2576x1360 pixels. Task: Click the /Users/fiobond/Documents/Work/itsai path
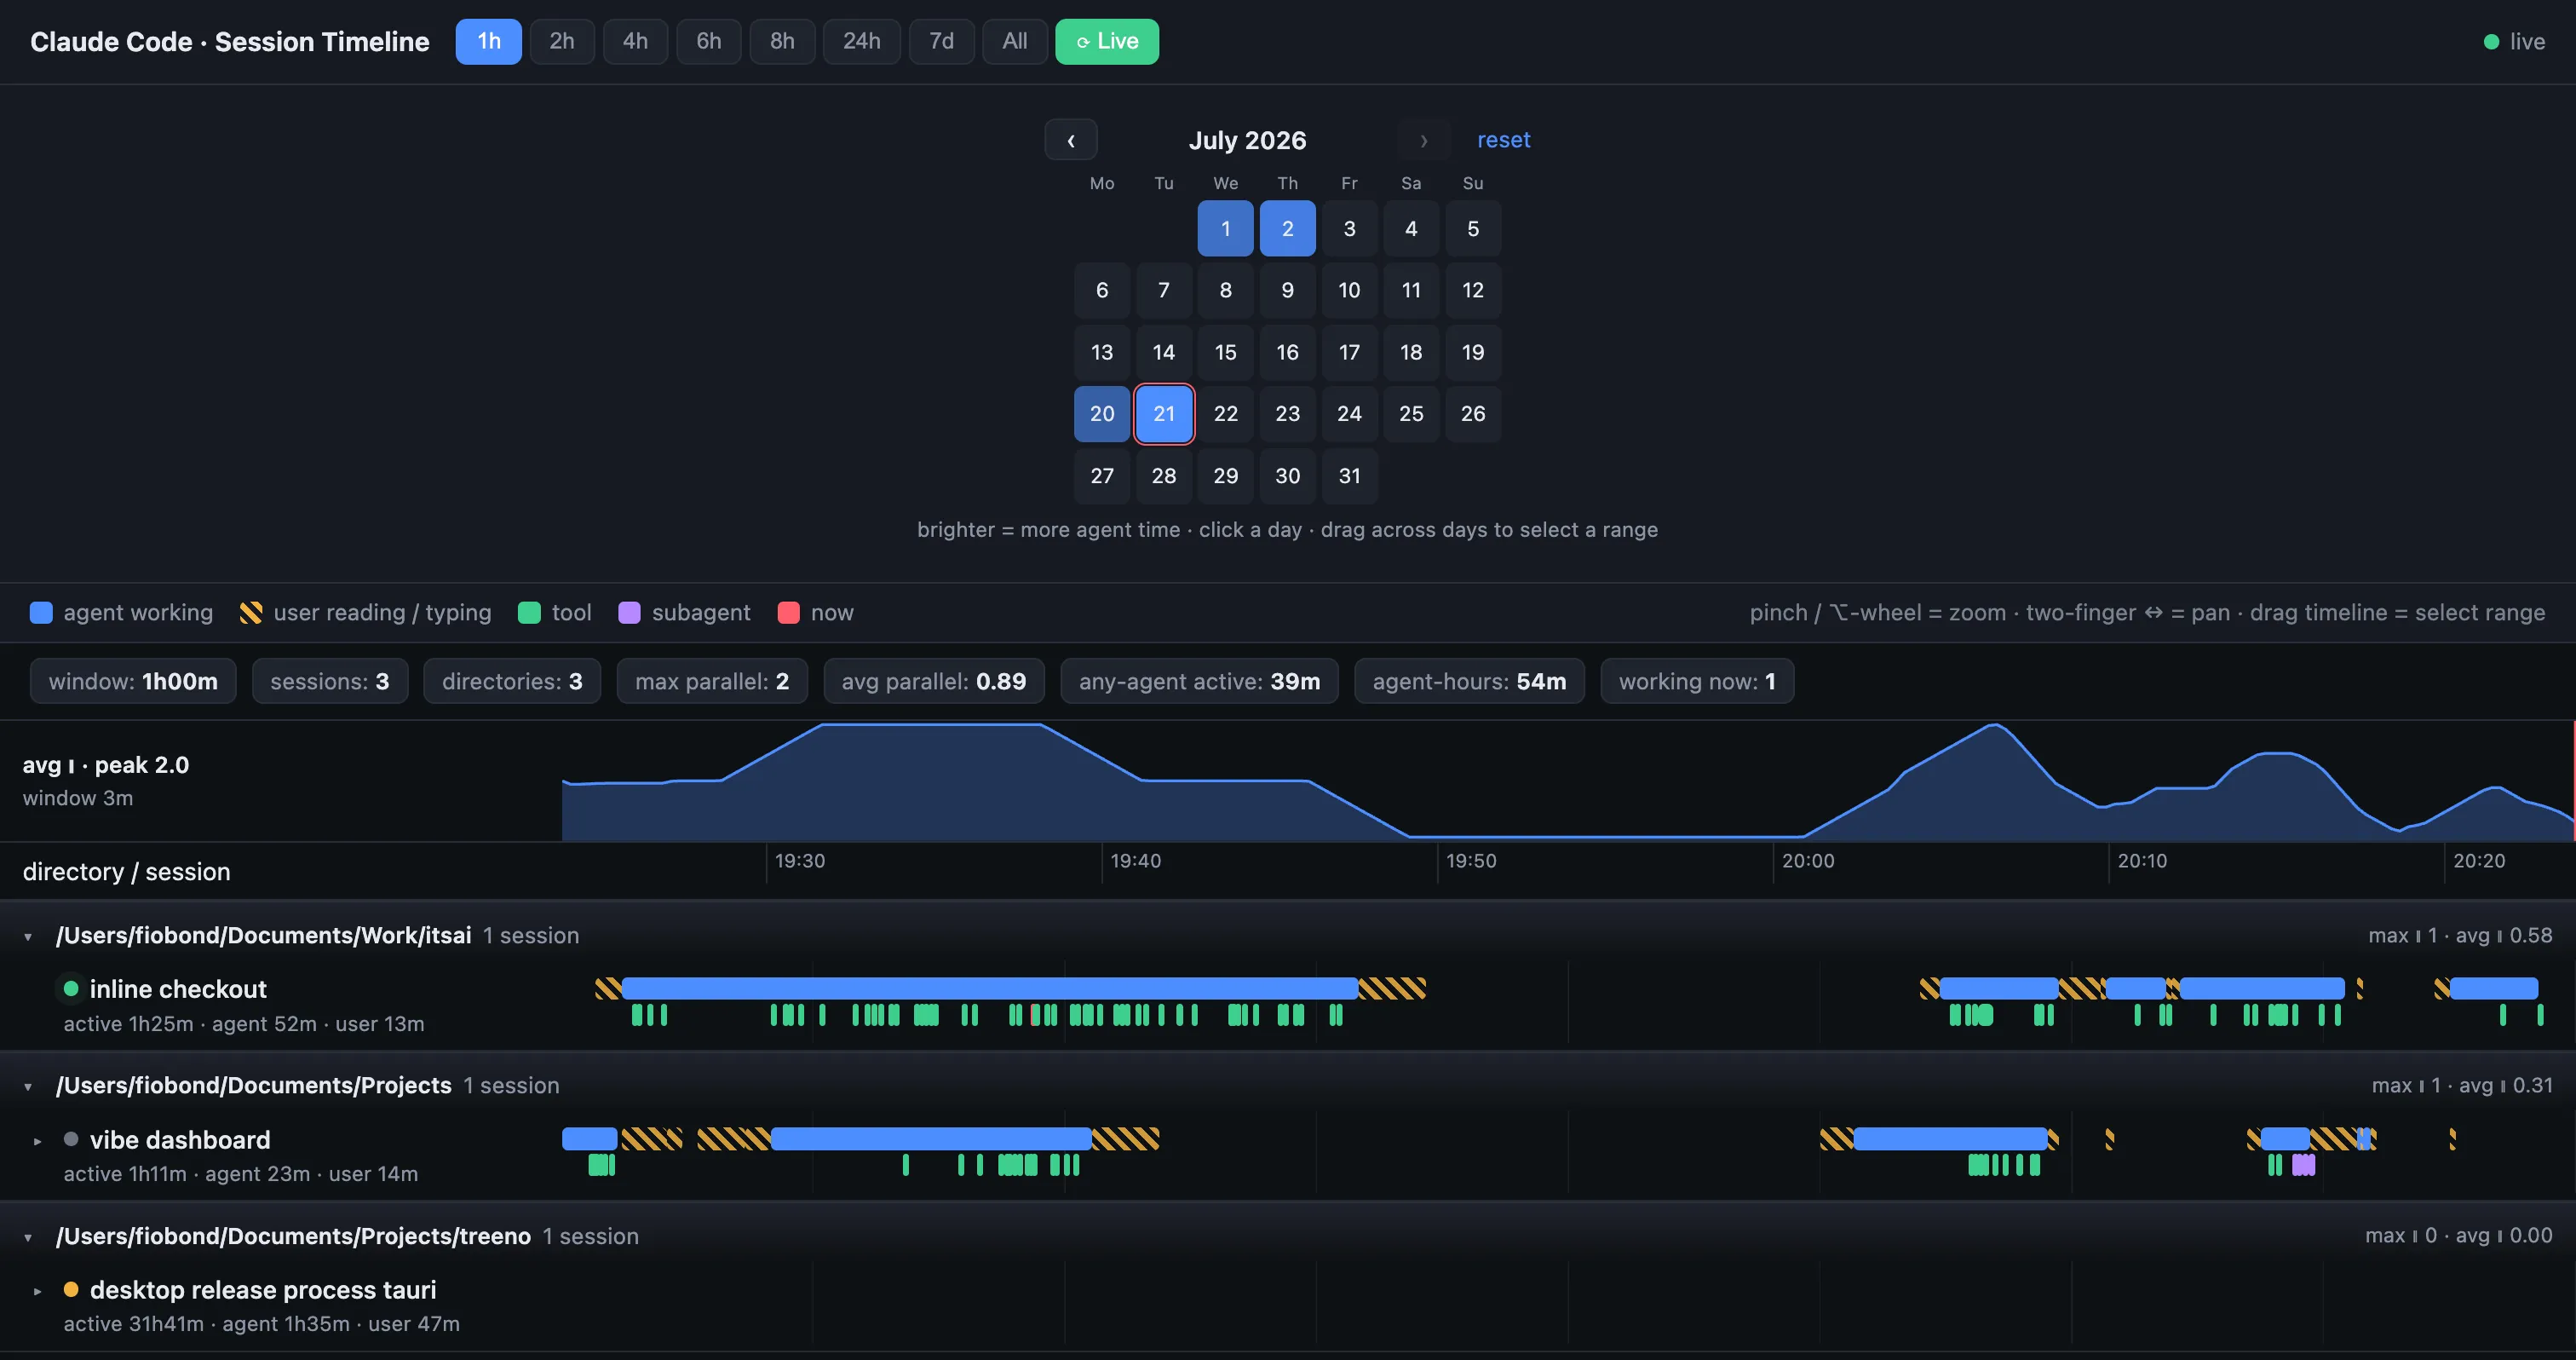coord(263,935)
